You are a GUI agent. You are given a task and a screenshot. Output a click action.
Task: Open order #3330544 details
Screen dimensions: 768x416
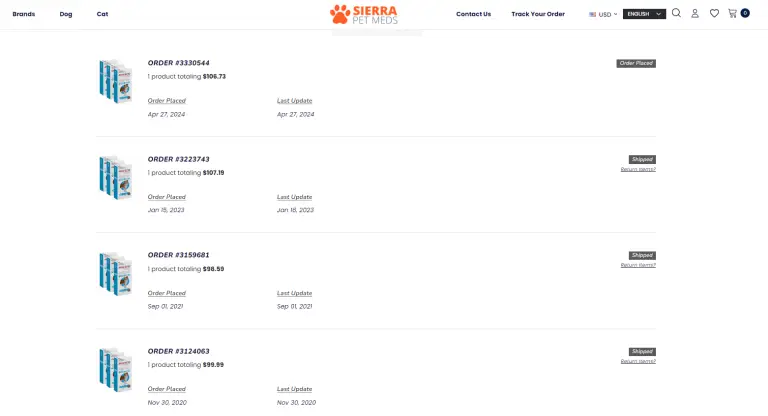pyautogui.click(x=178, y=63)
